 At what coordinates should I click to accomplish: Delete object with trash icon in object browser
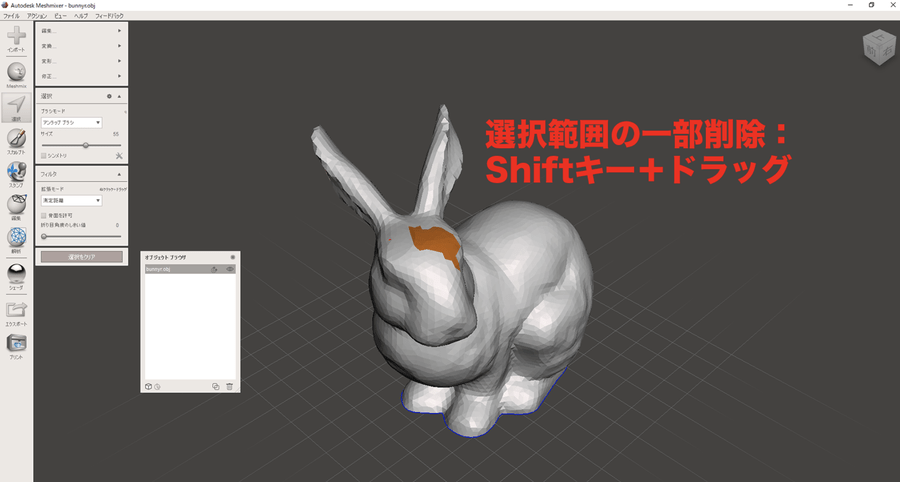(229, 386)
